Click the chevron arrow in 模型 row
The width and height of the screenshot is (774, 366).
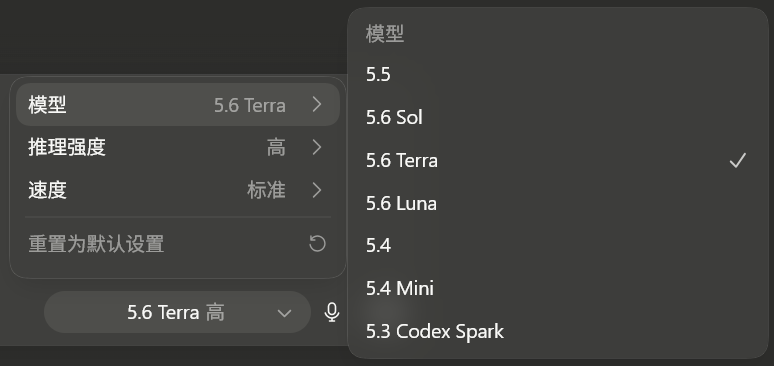coord(317,104)
